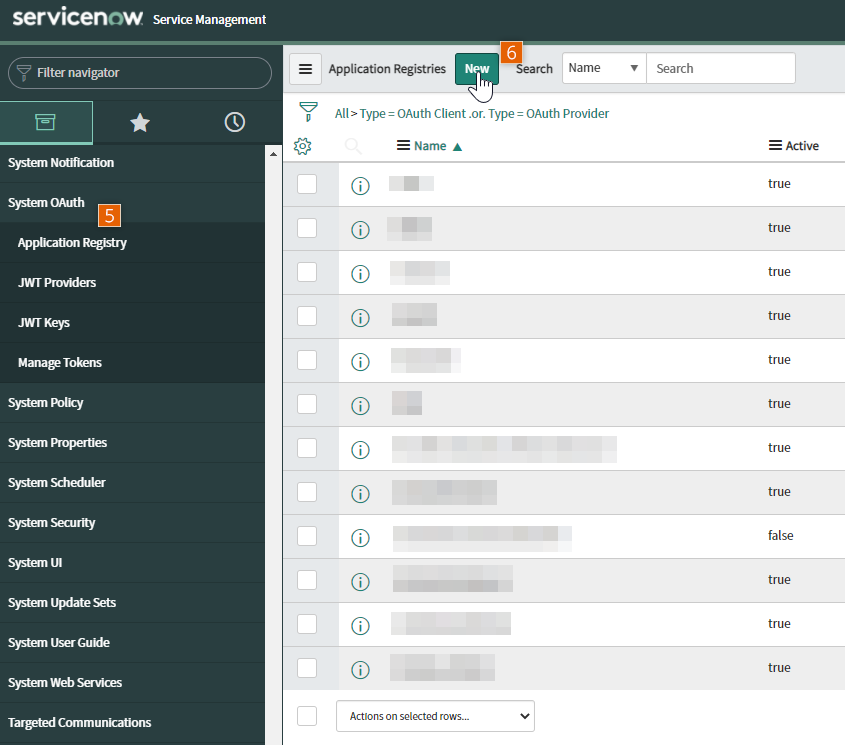Expand System Web Services in navigator
Viewport: 845px width, 745px height.
[x=65, y=682]
